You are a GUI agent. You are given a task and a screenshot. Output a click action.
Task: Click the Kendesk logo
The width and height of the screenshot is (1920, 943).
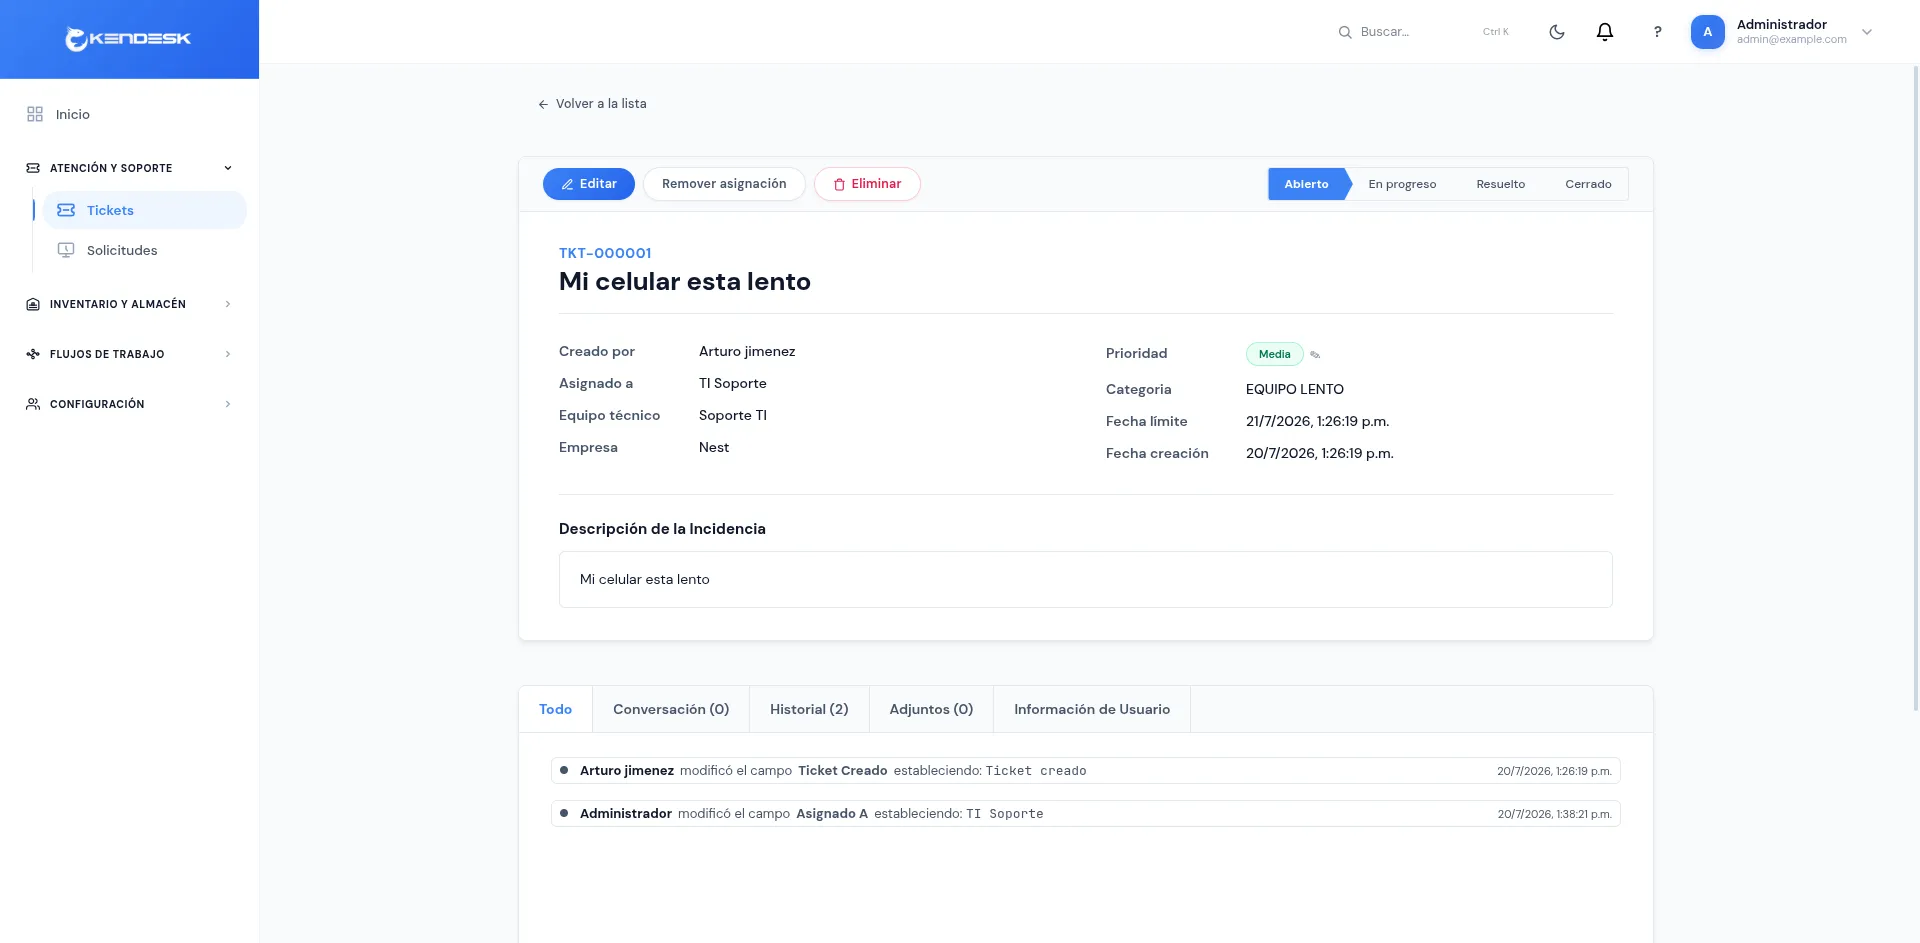128,39
